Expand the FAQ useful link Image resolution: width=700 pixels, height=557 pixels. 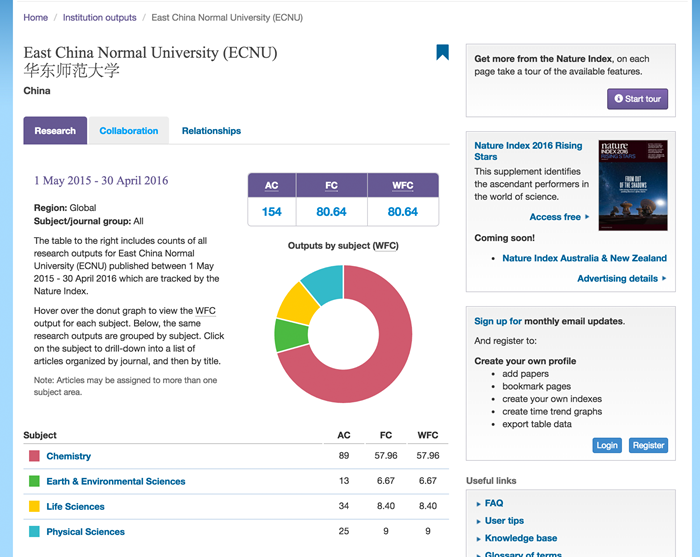[493, 503]
